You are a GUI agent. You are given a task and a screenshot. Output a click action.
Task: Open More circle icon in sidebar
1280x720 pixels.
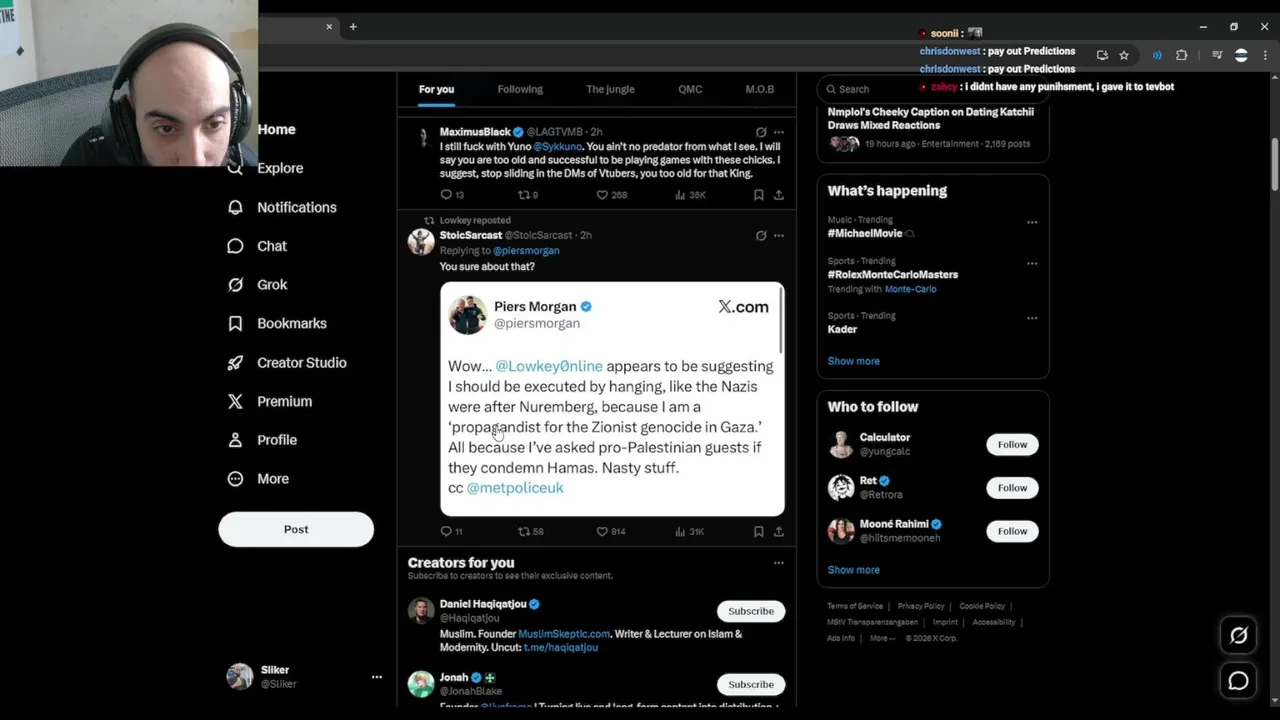[x=235, y=479]
